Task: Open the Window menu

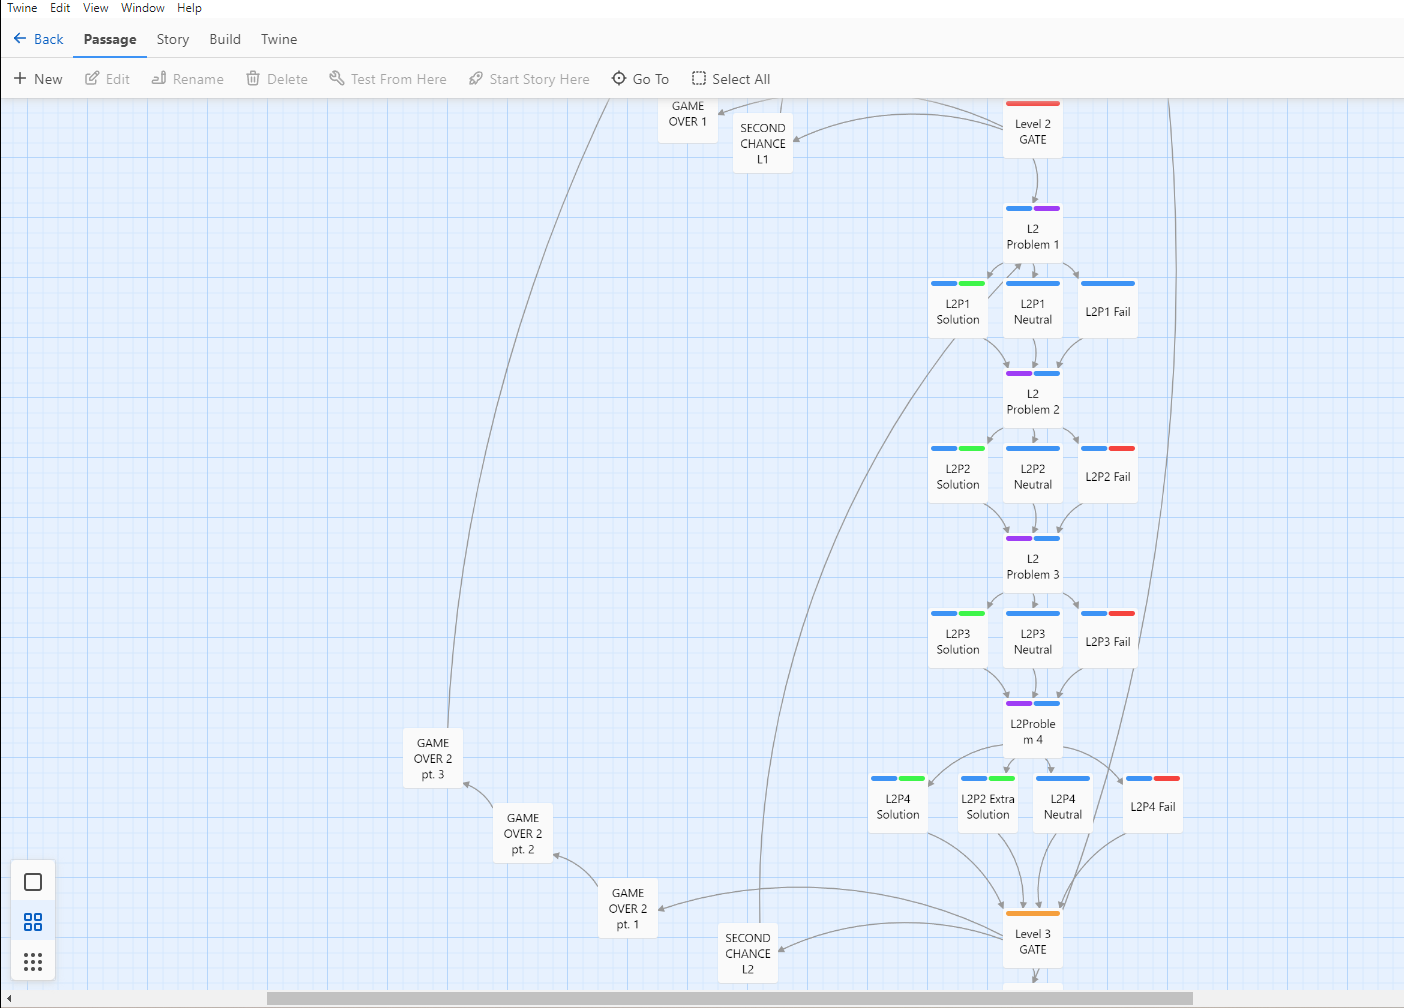Action: click(143, 8)
